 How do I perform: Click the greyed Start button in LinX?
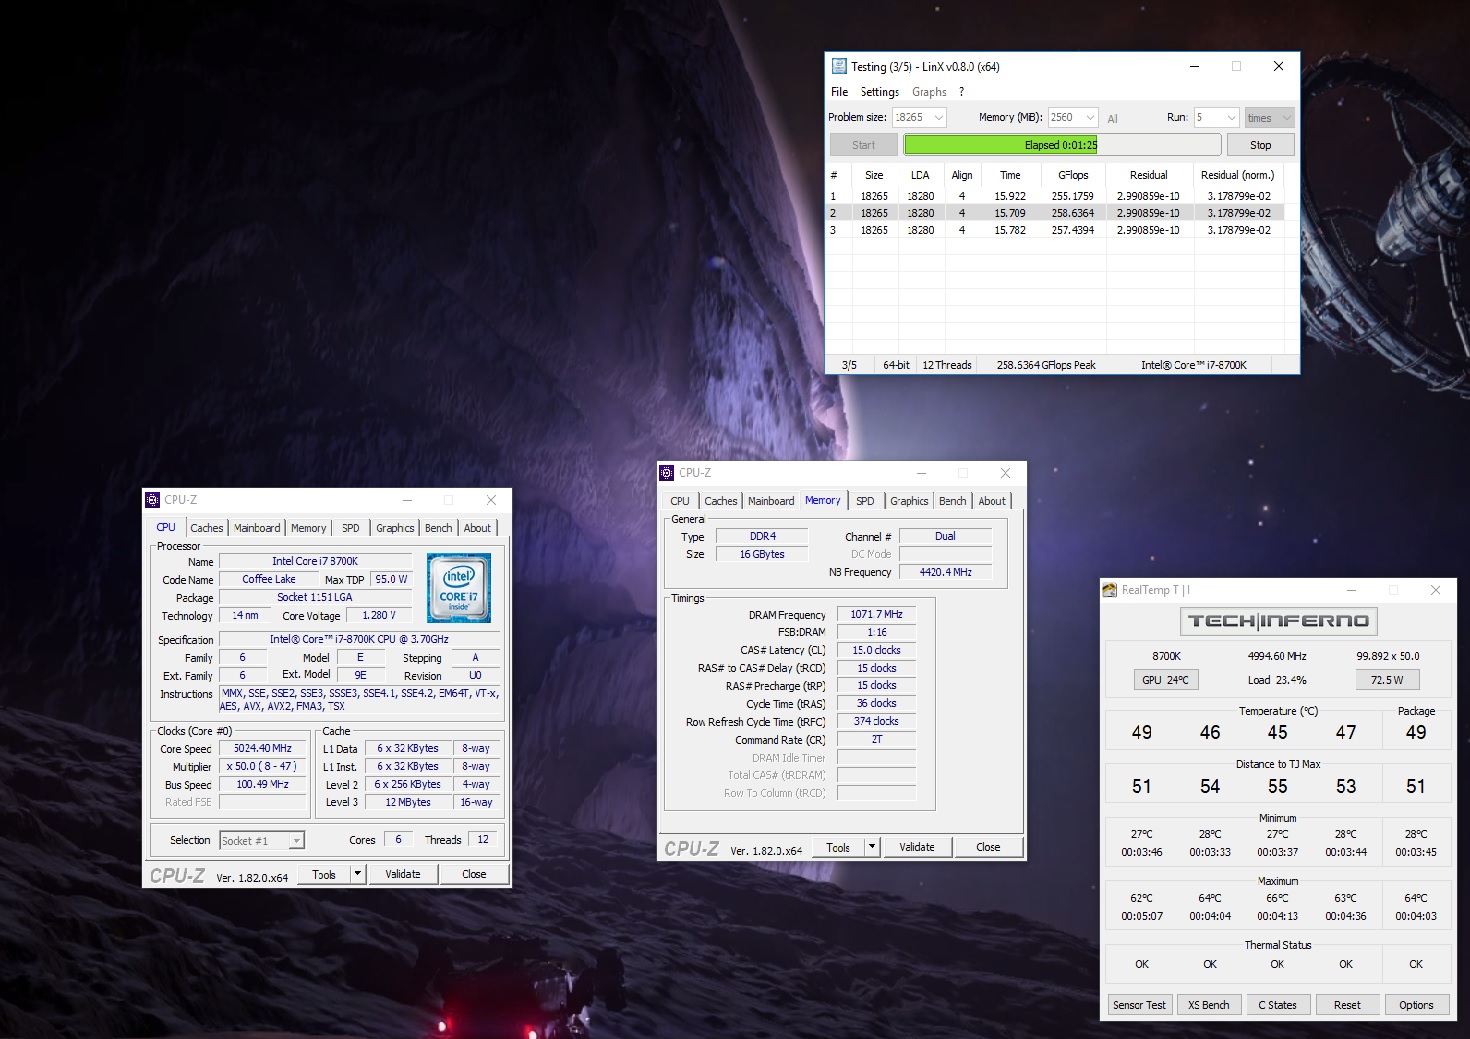pyautogui.click(x=863, y=145)
